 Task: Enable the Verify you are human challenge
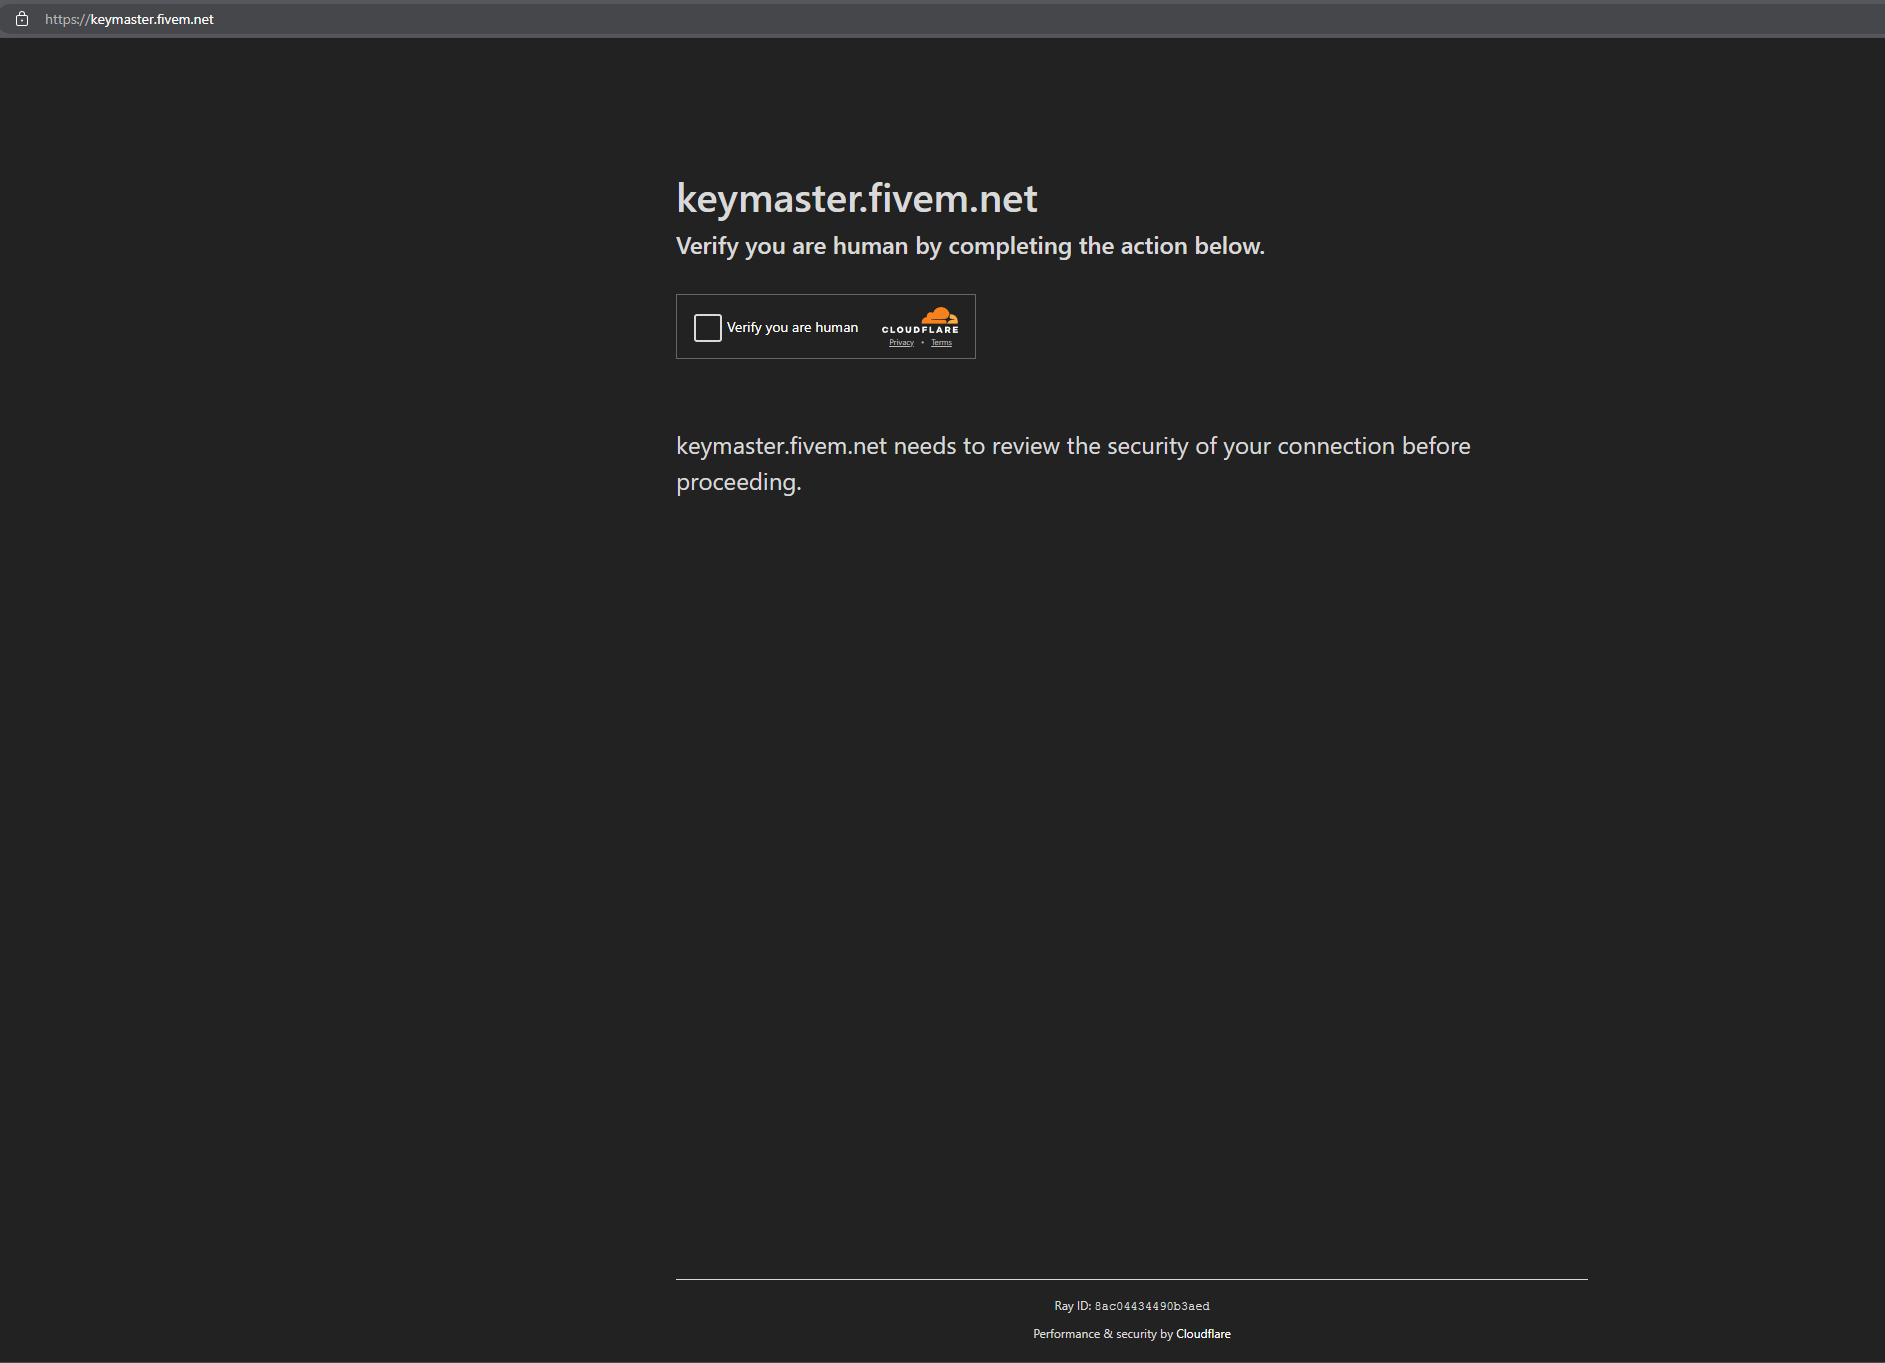point(708,327)
